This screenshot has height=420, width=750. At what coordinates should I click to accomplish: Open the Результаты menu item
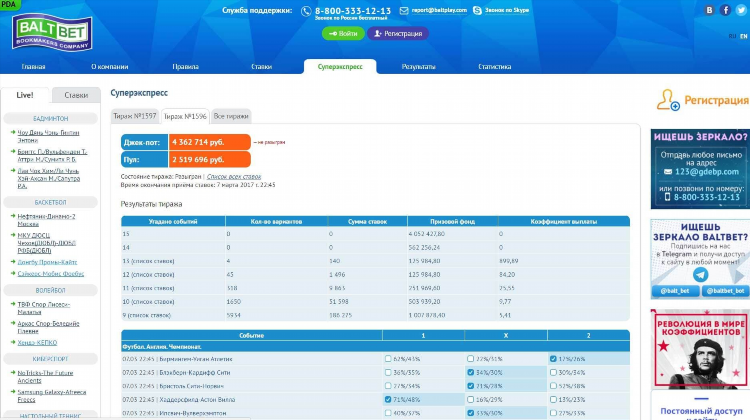[419, 66]
